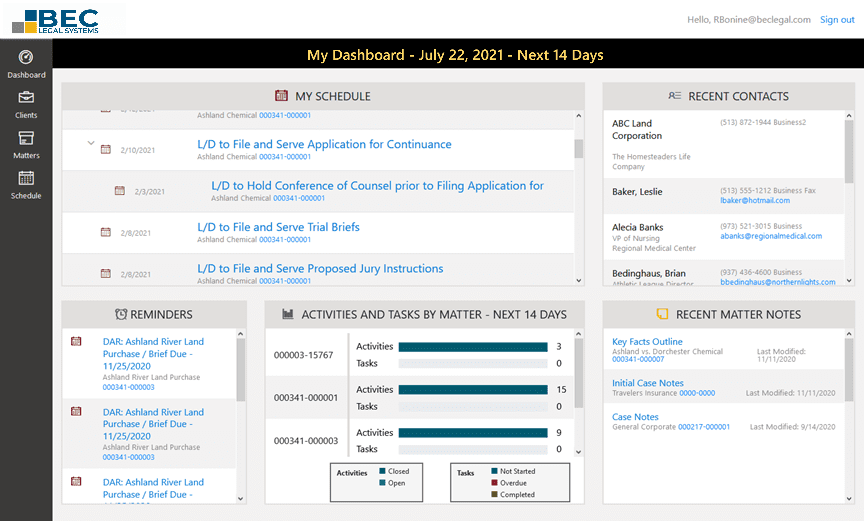Viewport: 864px width, 521px height.
Task: Open L/D to Hold Conference of Counsel entry
Action: point(377,186)
